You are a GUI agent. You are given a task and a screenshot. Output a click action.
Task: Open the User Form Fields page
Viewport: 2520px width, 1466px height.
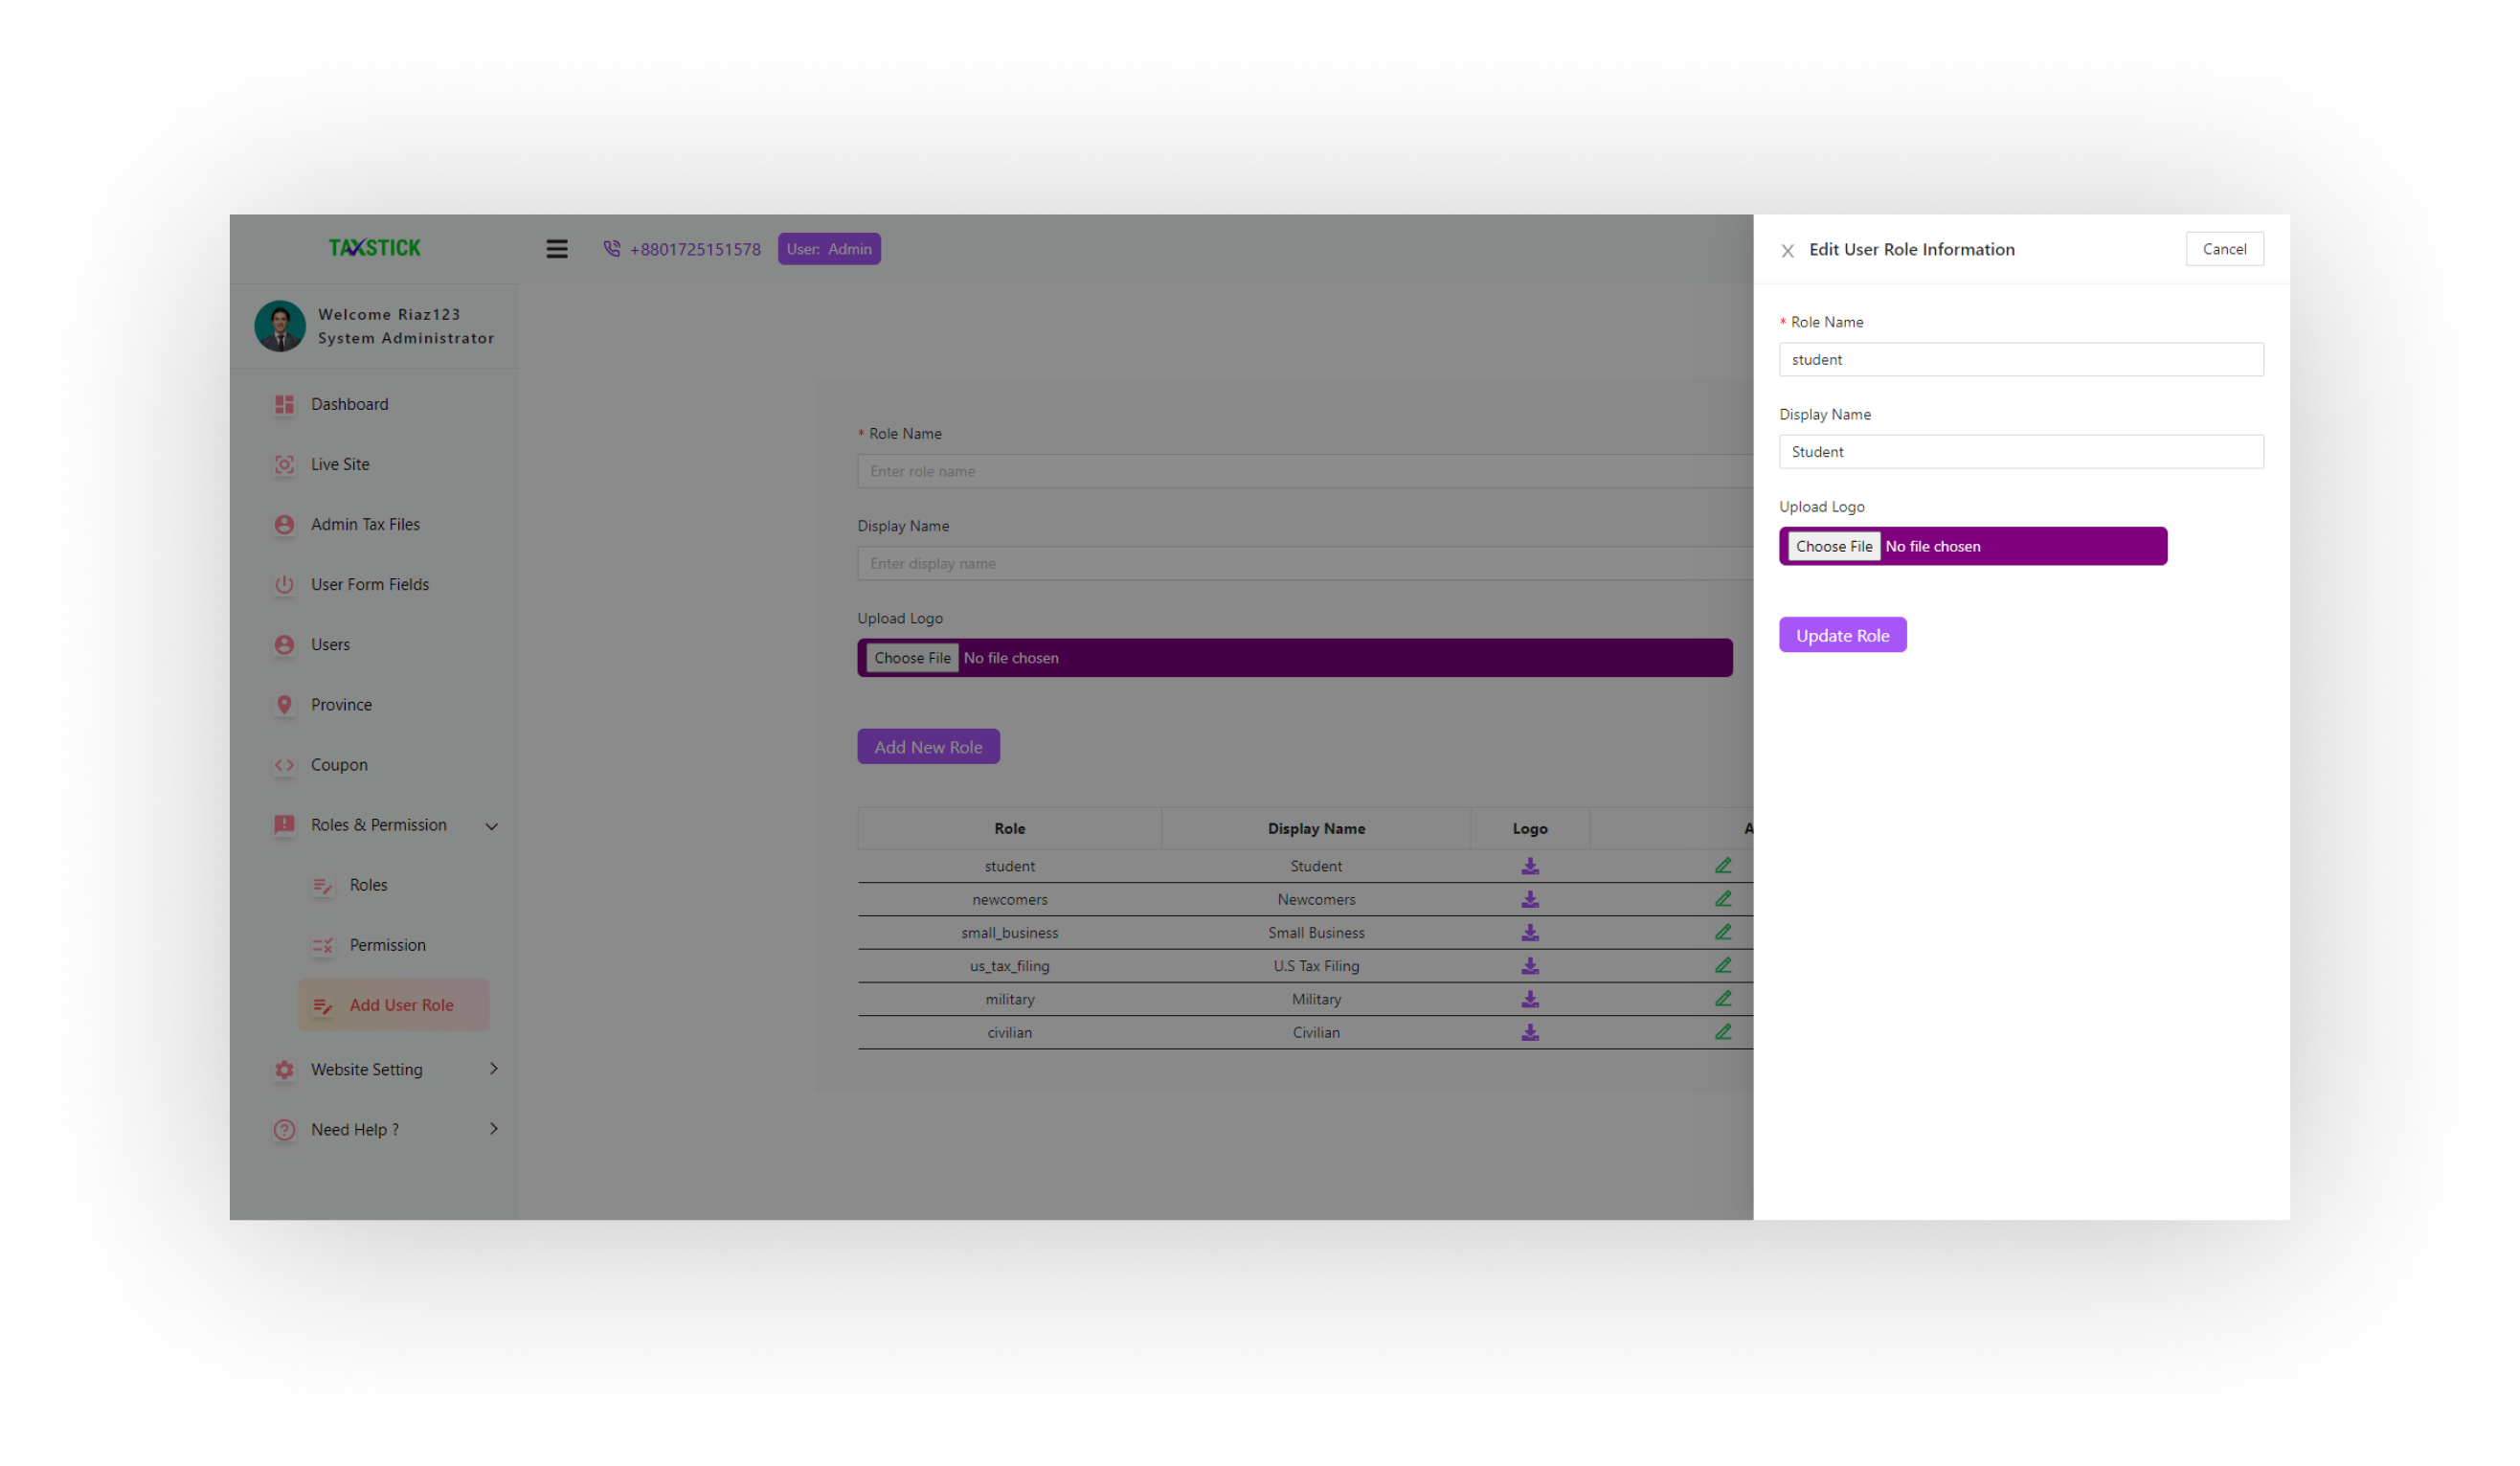point(369,584)
